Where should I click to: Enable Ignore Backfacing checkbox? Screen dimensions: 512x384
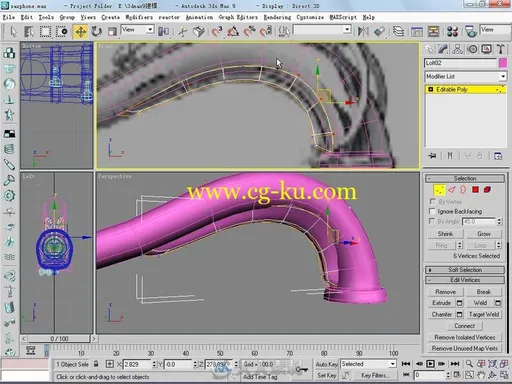[x=432, y=211]
